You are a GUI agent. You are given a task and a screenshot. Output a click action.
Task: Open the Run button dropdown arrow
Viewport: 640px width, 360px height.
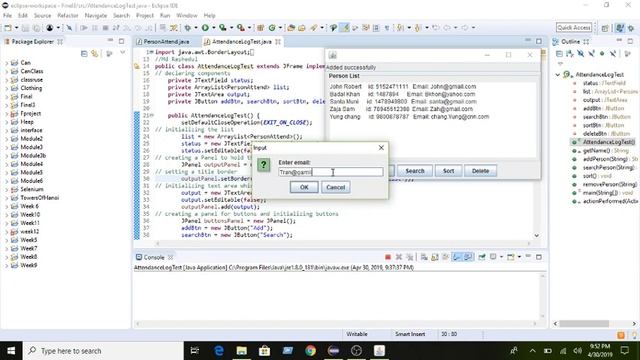coord(213,28)
